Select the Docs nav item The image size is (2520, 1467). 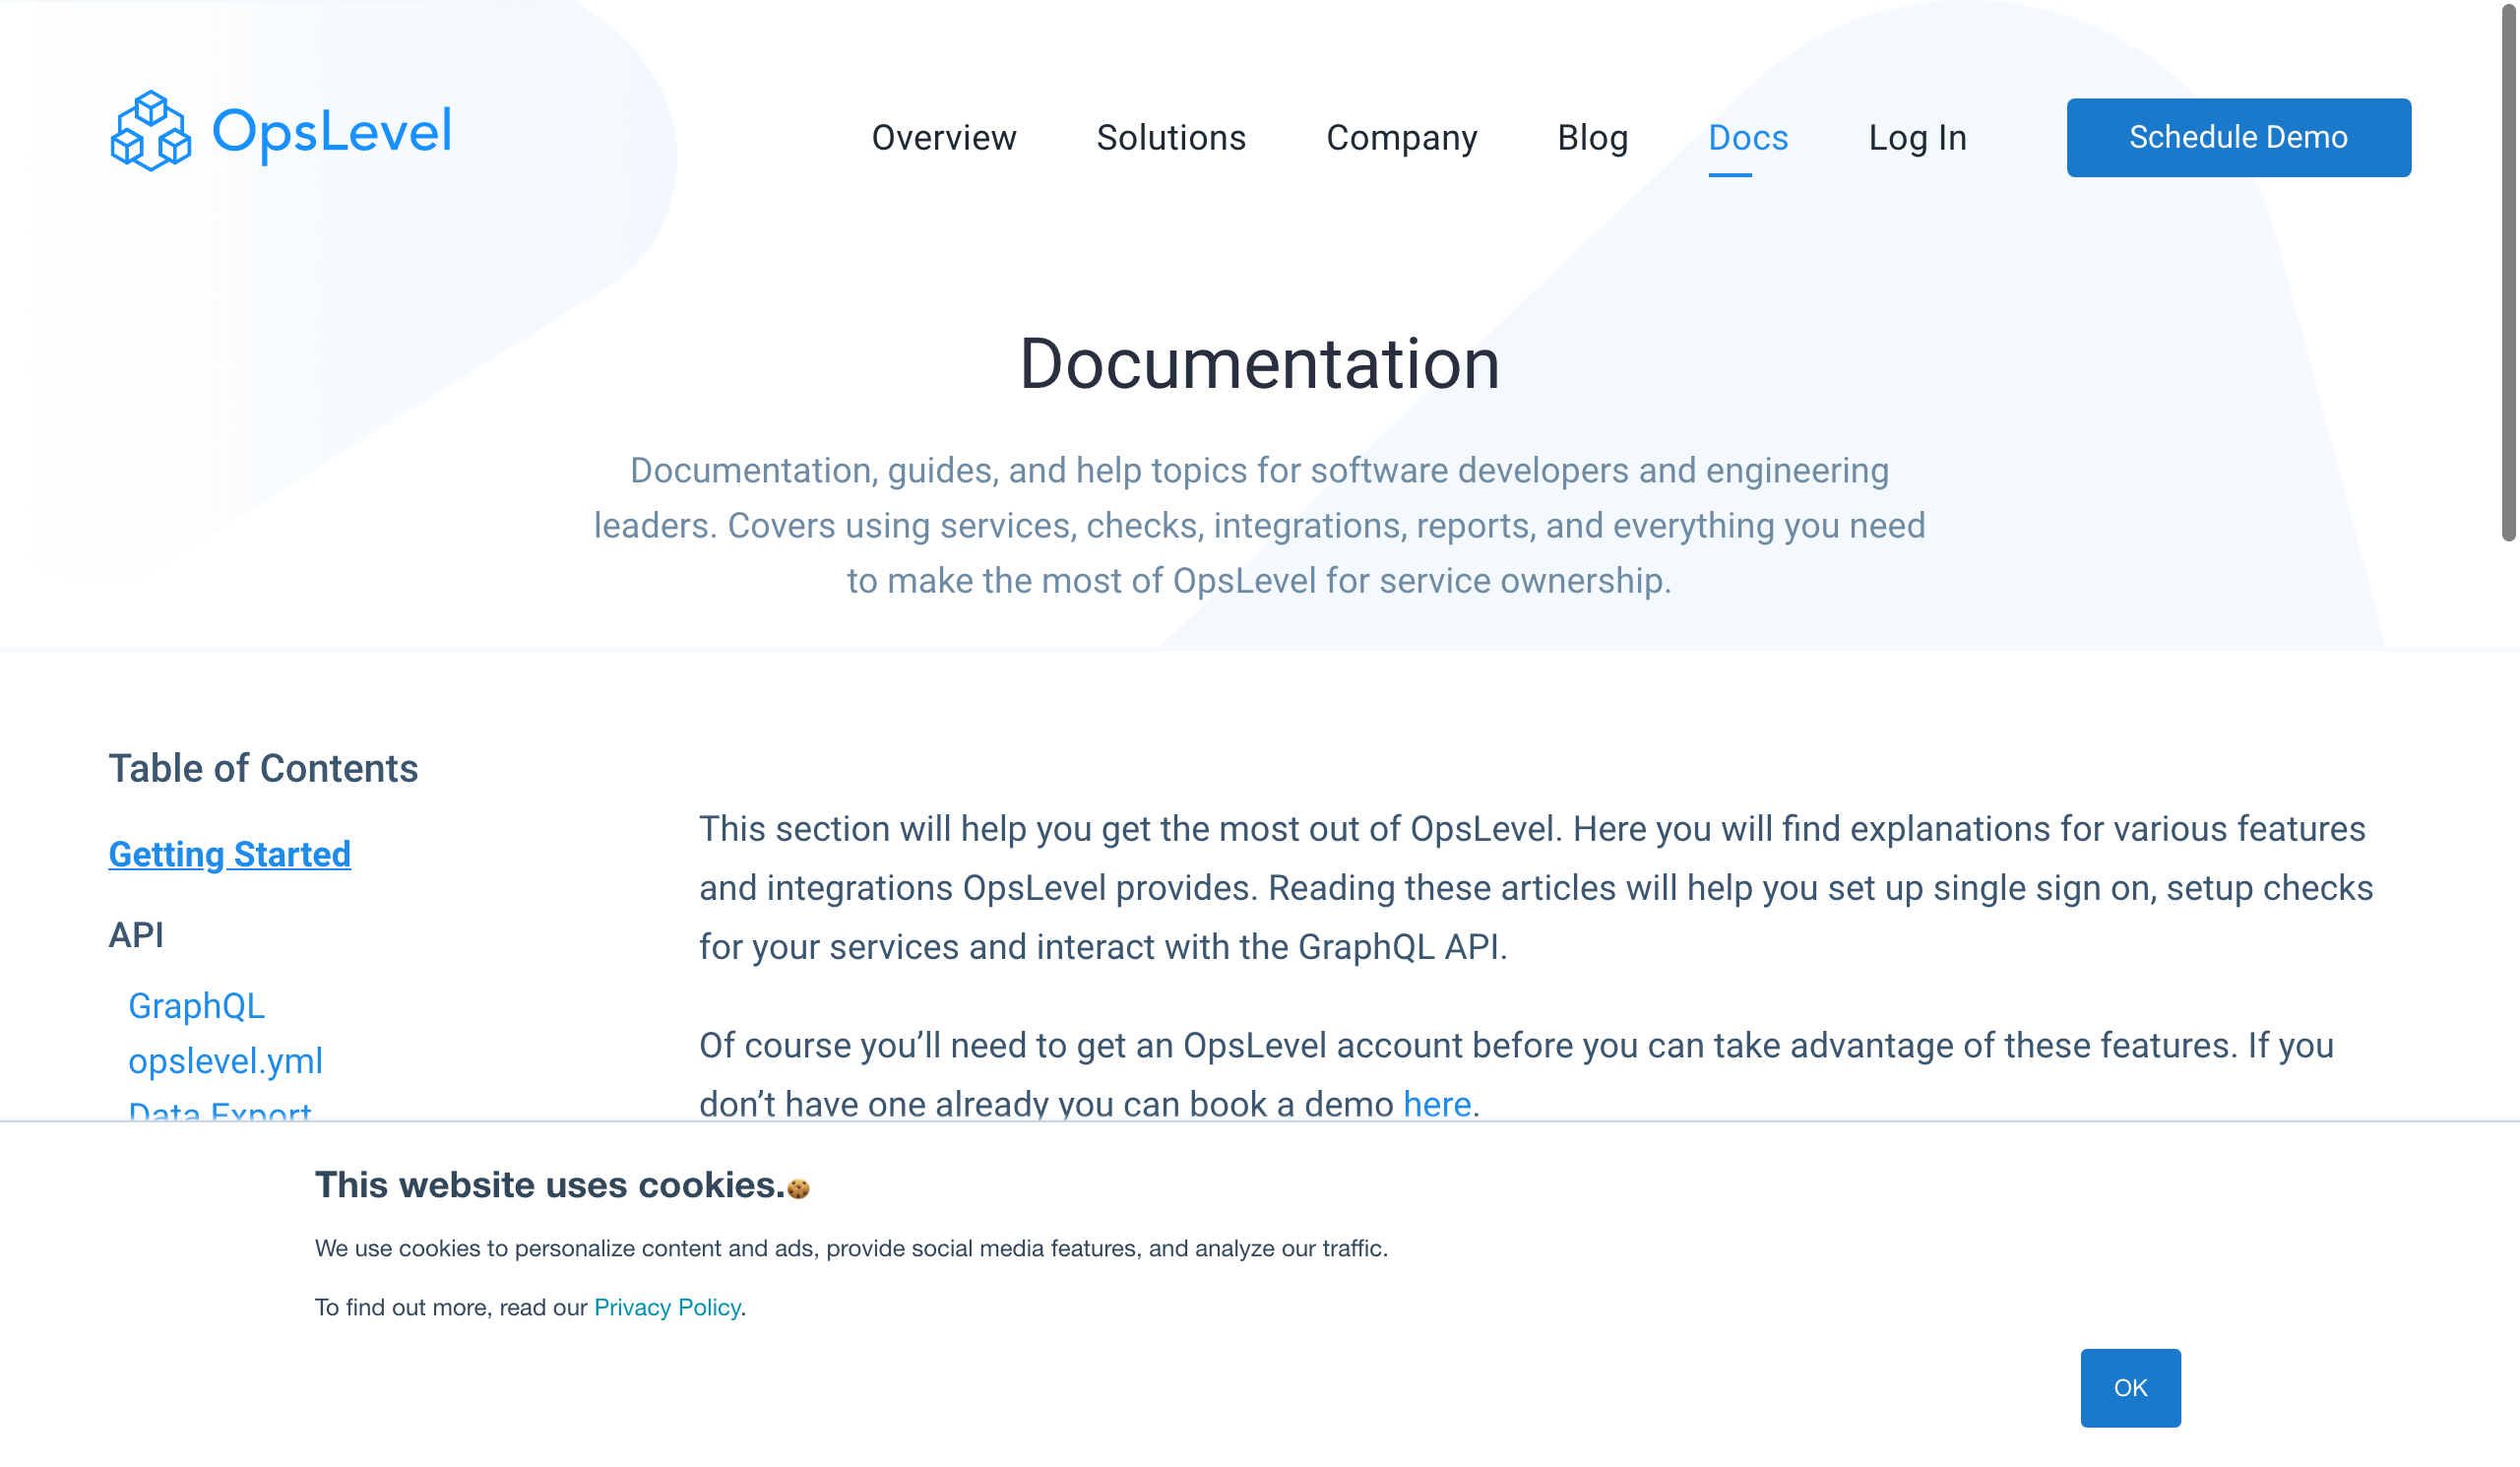pos(1747,138)
